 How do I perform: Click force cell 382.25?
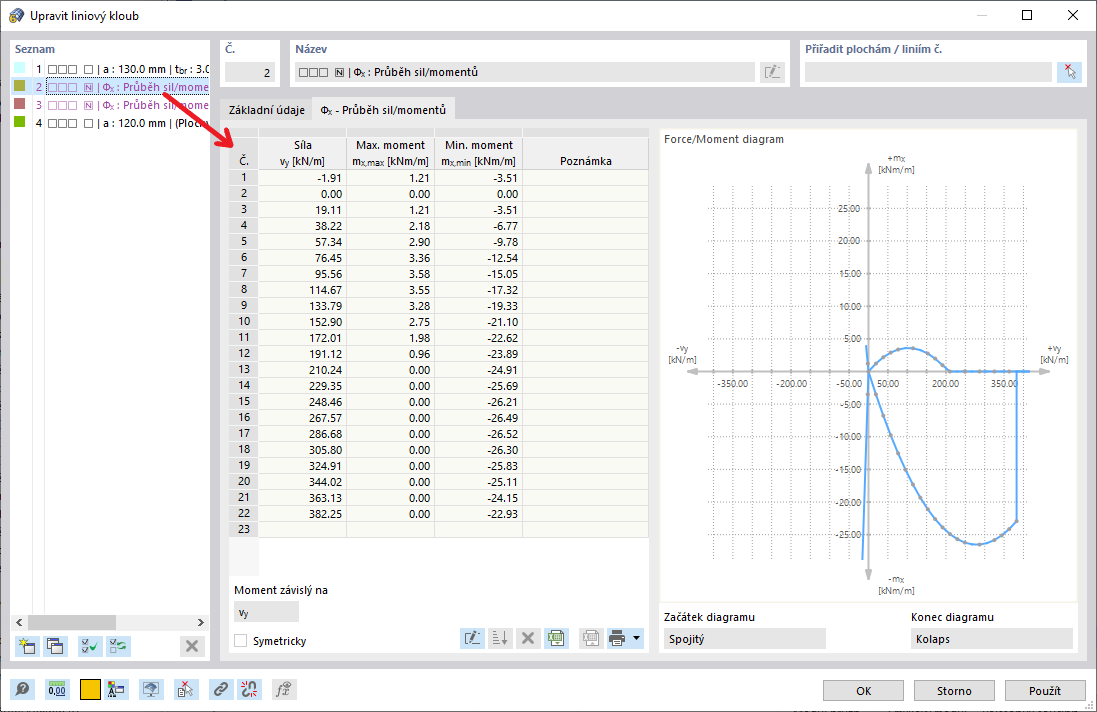pyautogui.click(x=302, y=513)
